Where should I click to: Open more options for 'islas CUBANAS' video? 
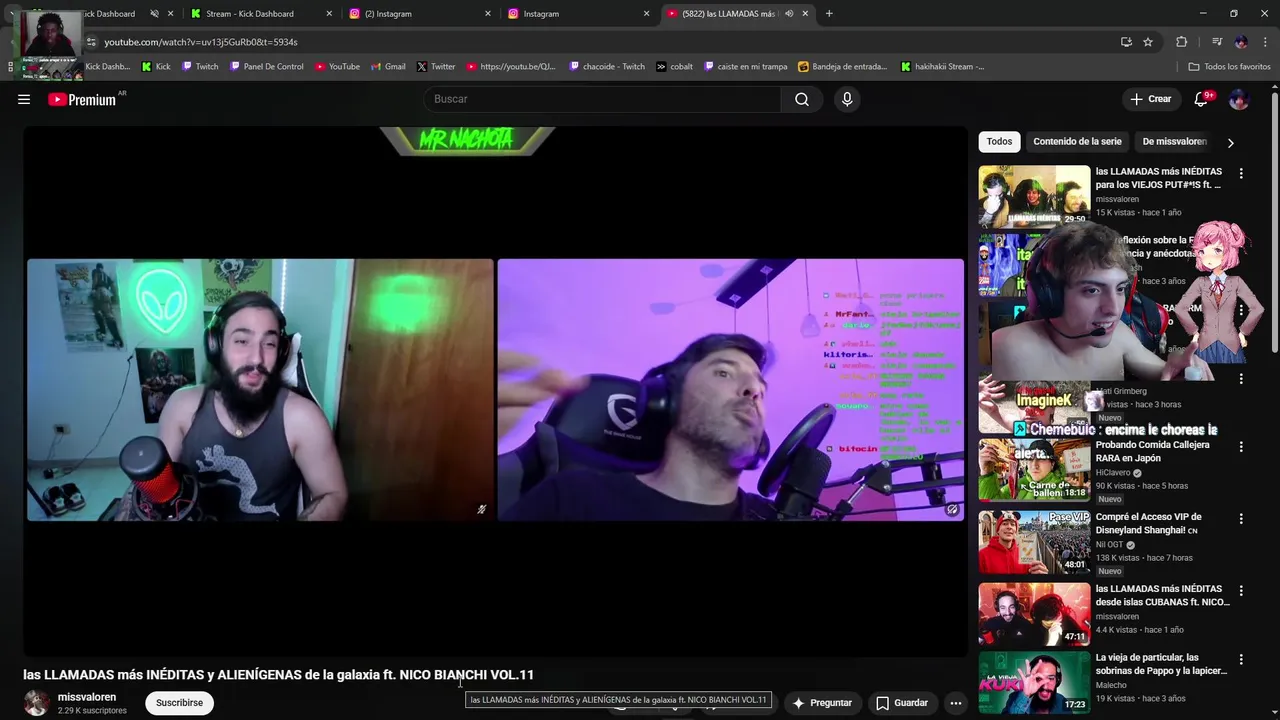coord(1241,591)
